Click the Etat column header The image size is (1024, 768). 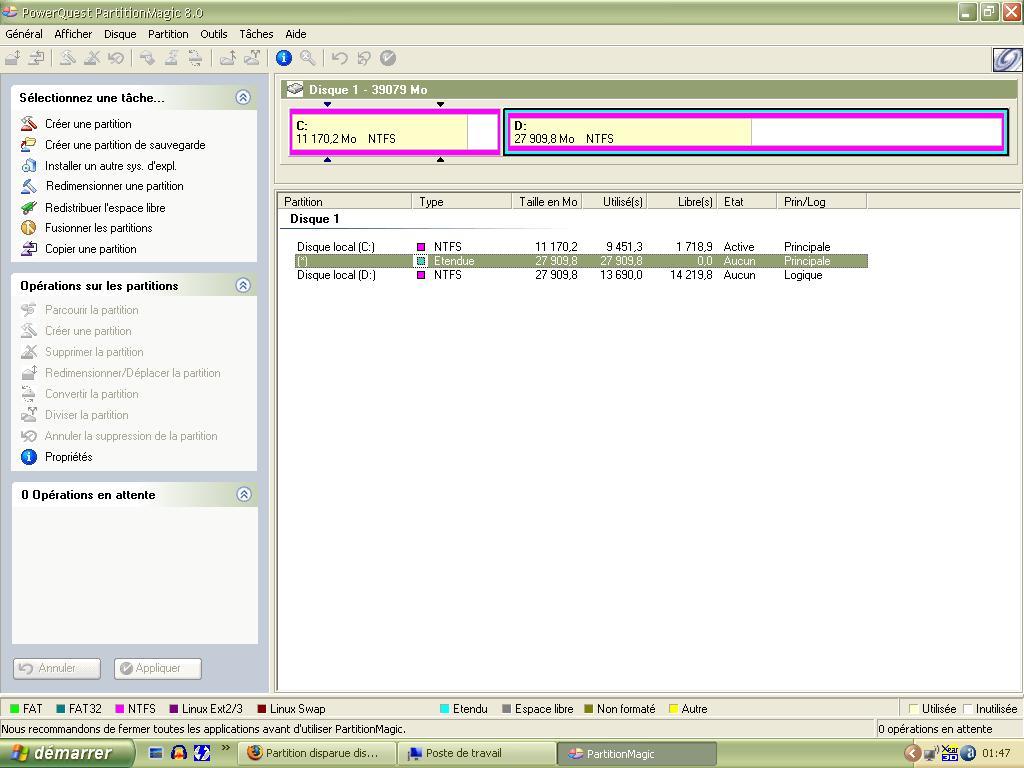[746, 202]
